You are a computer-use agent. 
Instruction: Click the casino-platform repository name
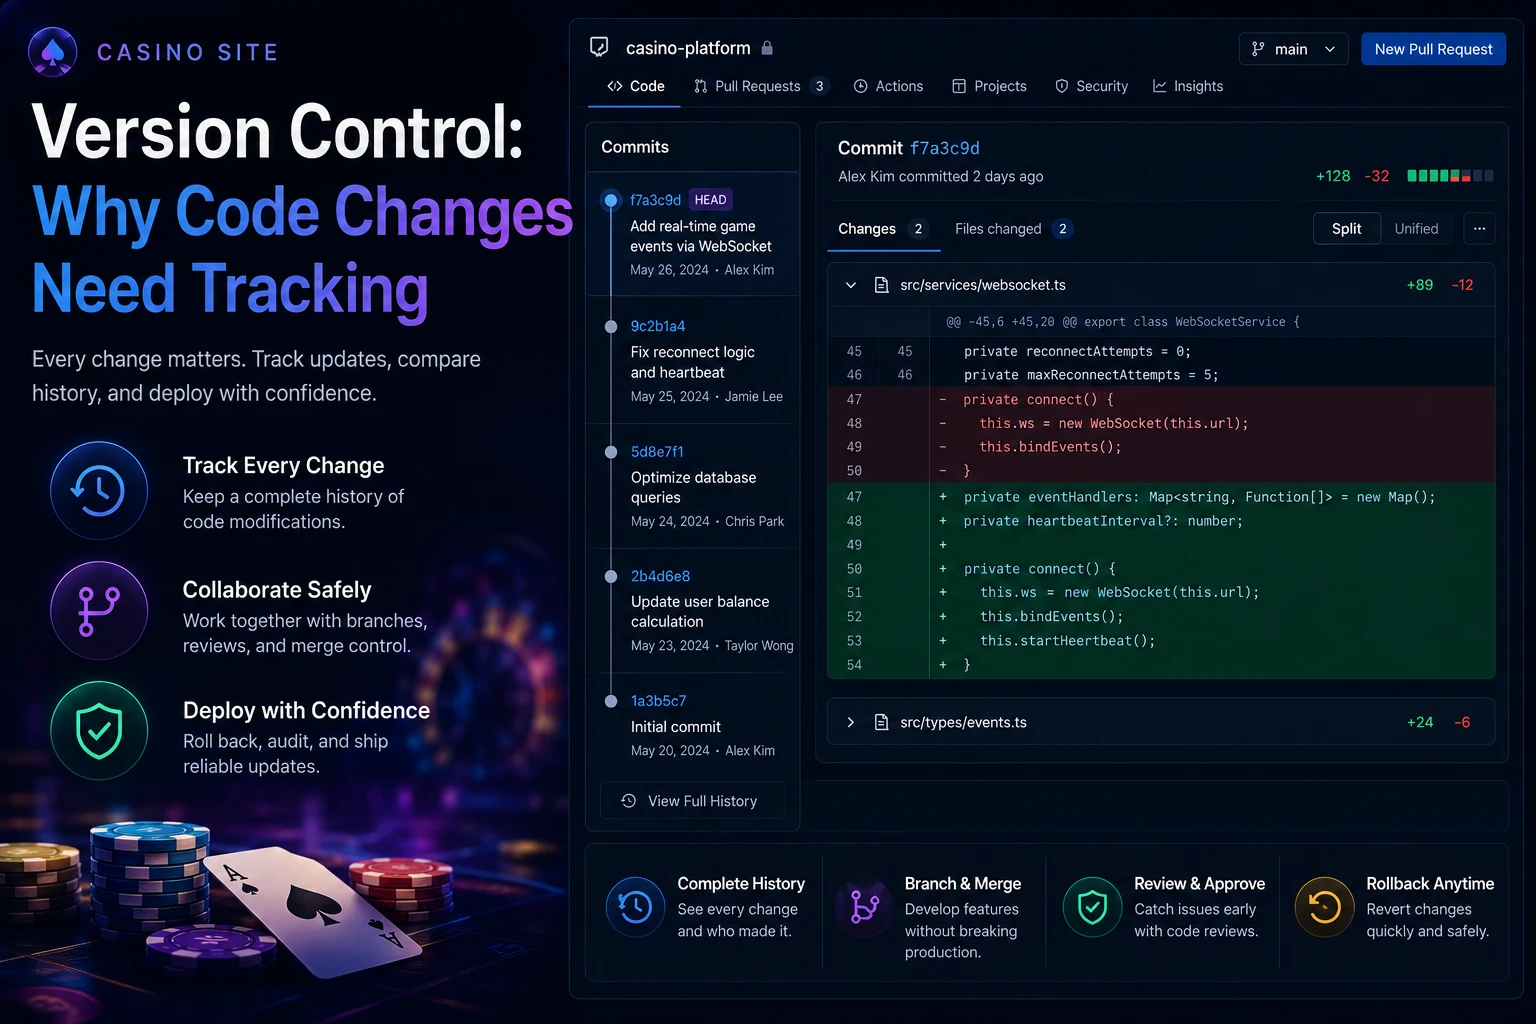pos(688,48)
